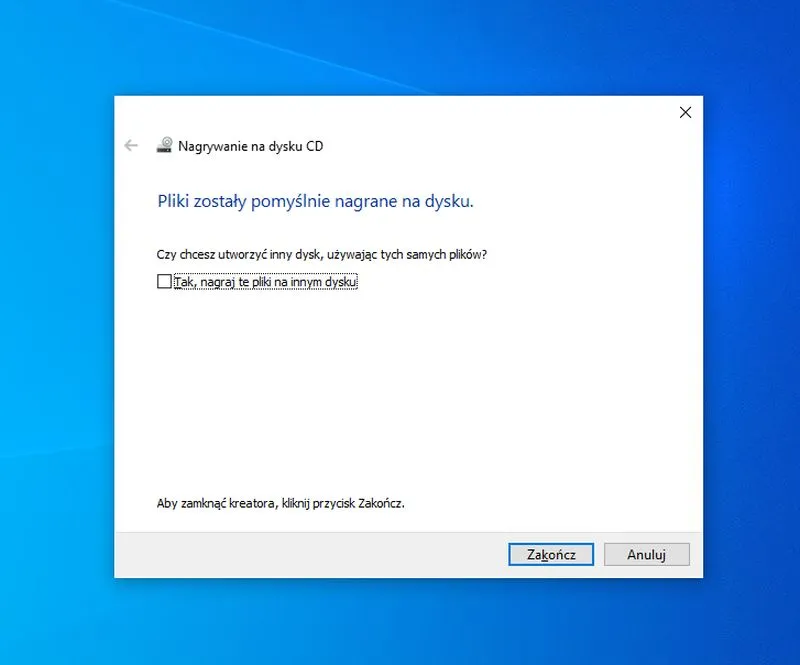
Task: Click the word 'Zakończ' in the instruction sentence
Action: 380,503
